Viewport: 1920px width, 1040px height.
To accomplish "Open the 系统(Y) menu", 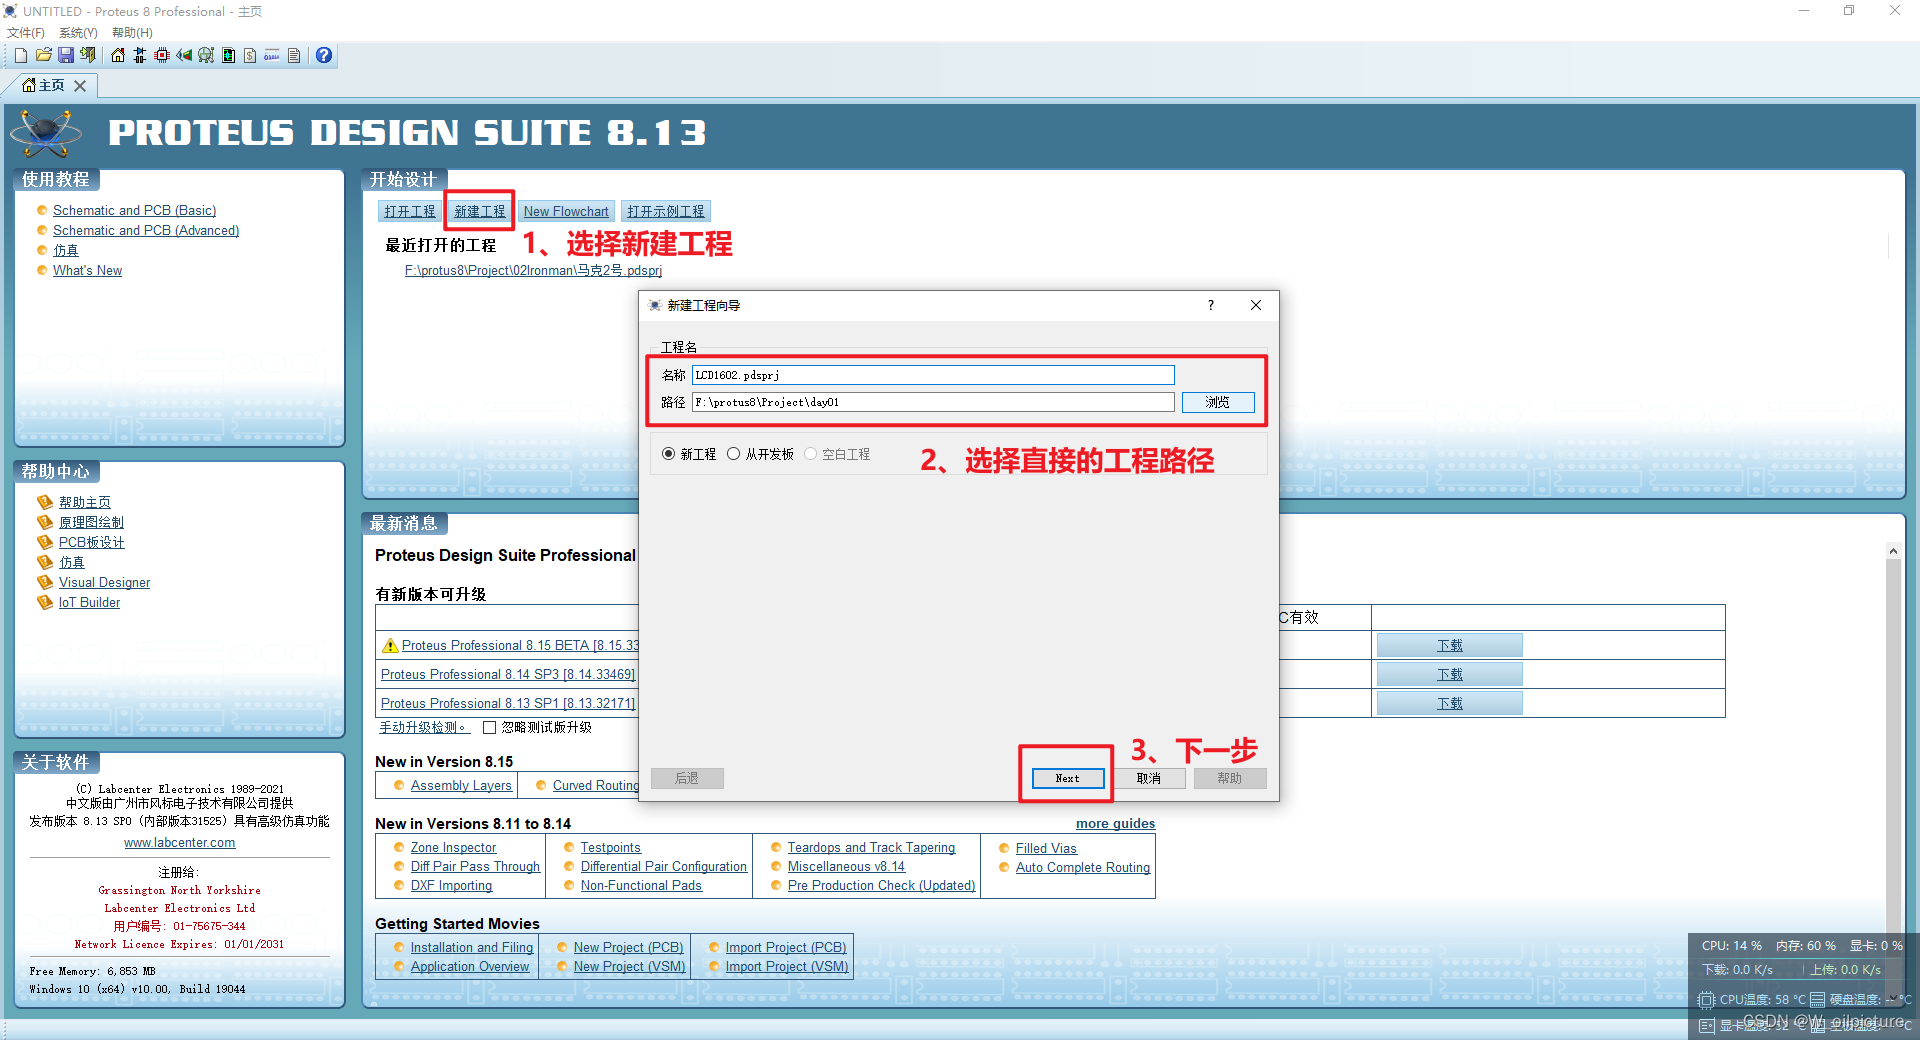I will (78, 33).
